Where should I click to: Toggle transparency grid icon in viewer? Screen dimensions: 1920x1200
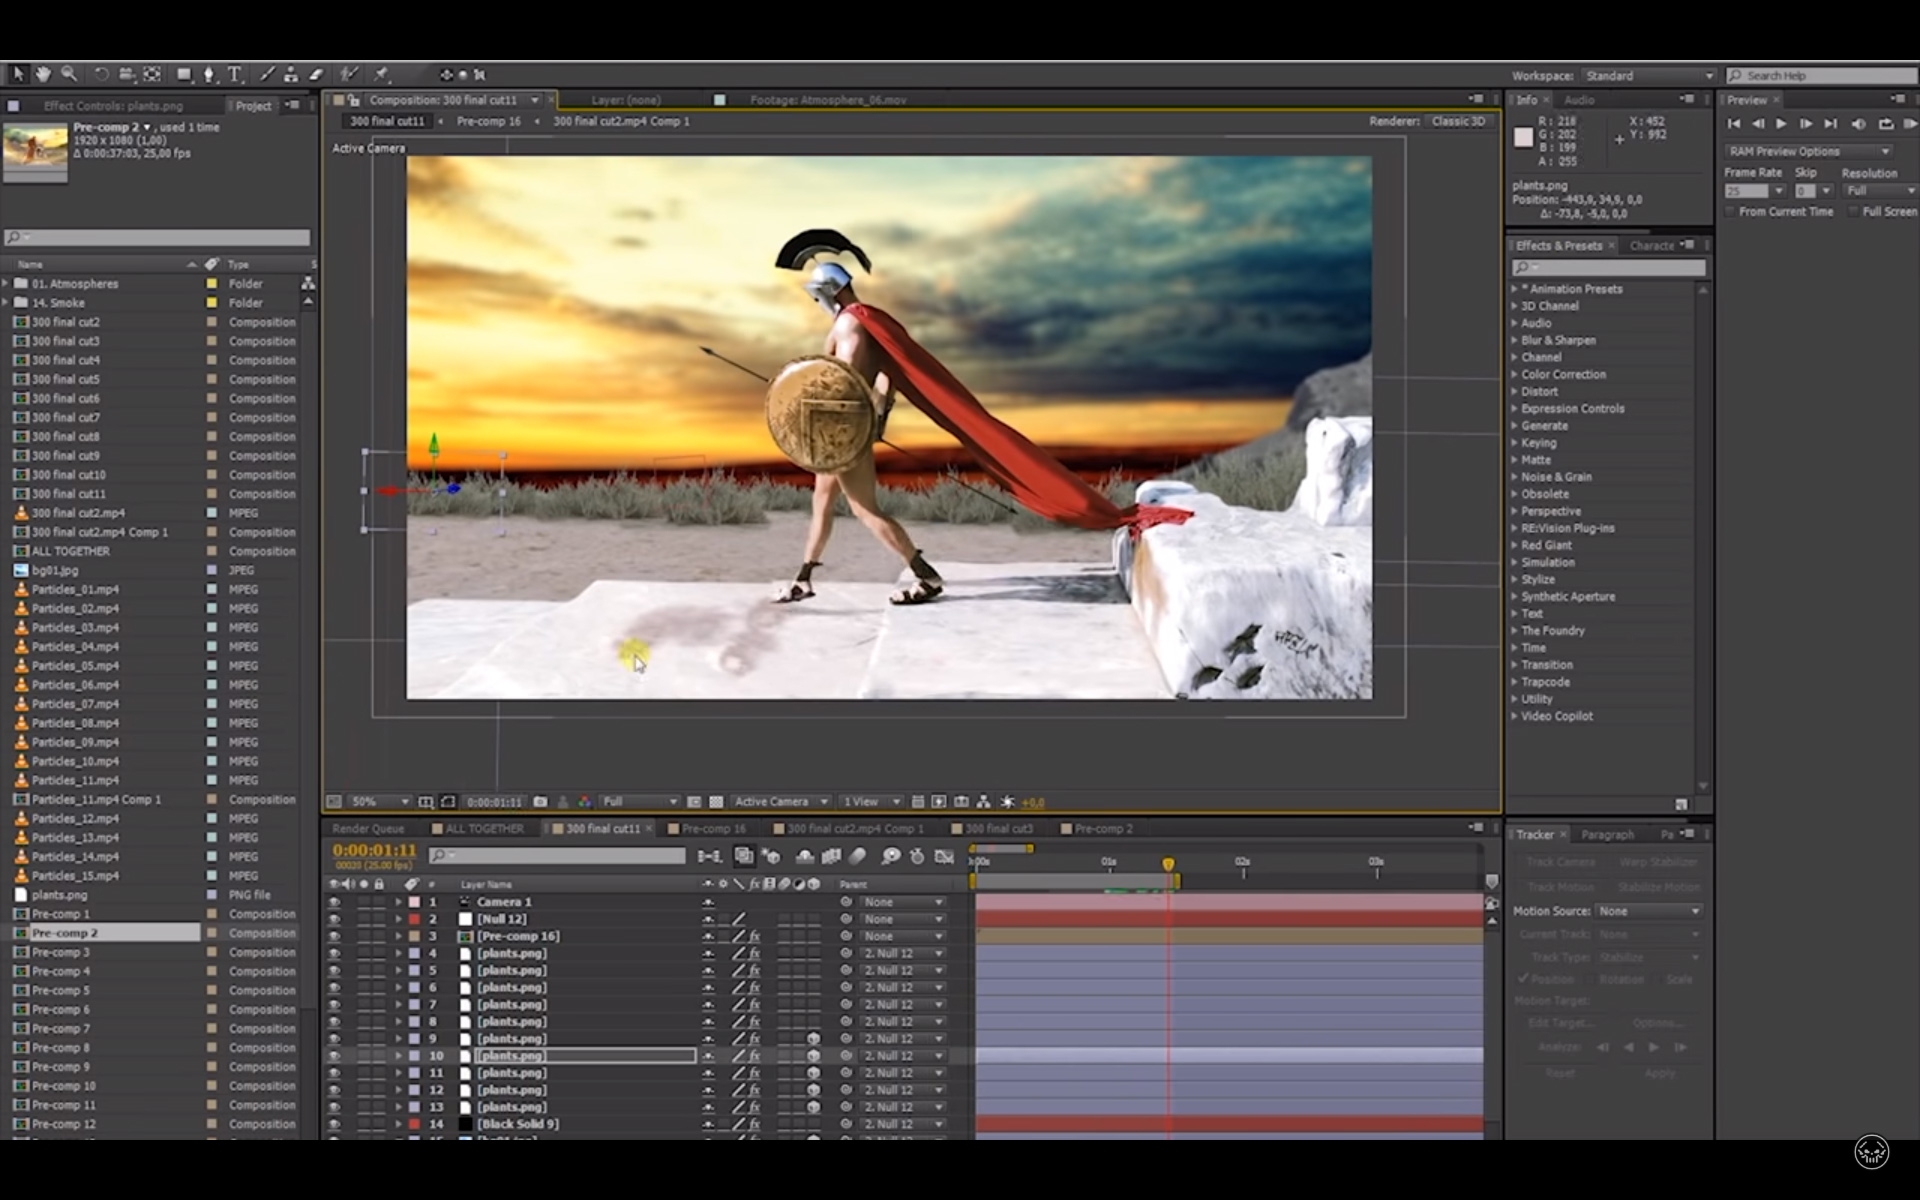click(716, 802)
